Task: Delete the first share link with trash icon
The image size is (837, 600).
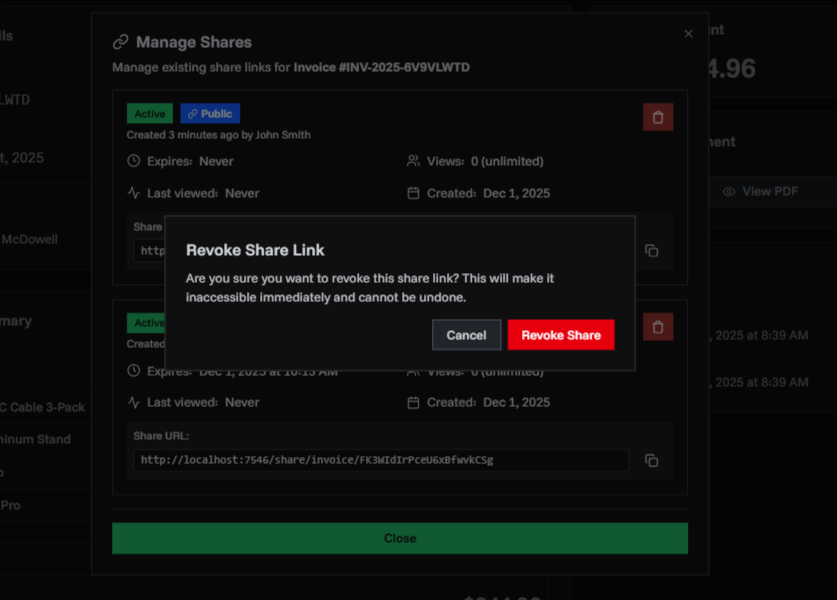Action: (x=657, y=116)
